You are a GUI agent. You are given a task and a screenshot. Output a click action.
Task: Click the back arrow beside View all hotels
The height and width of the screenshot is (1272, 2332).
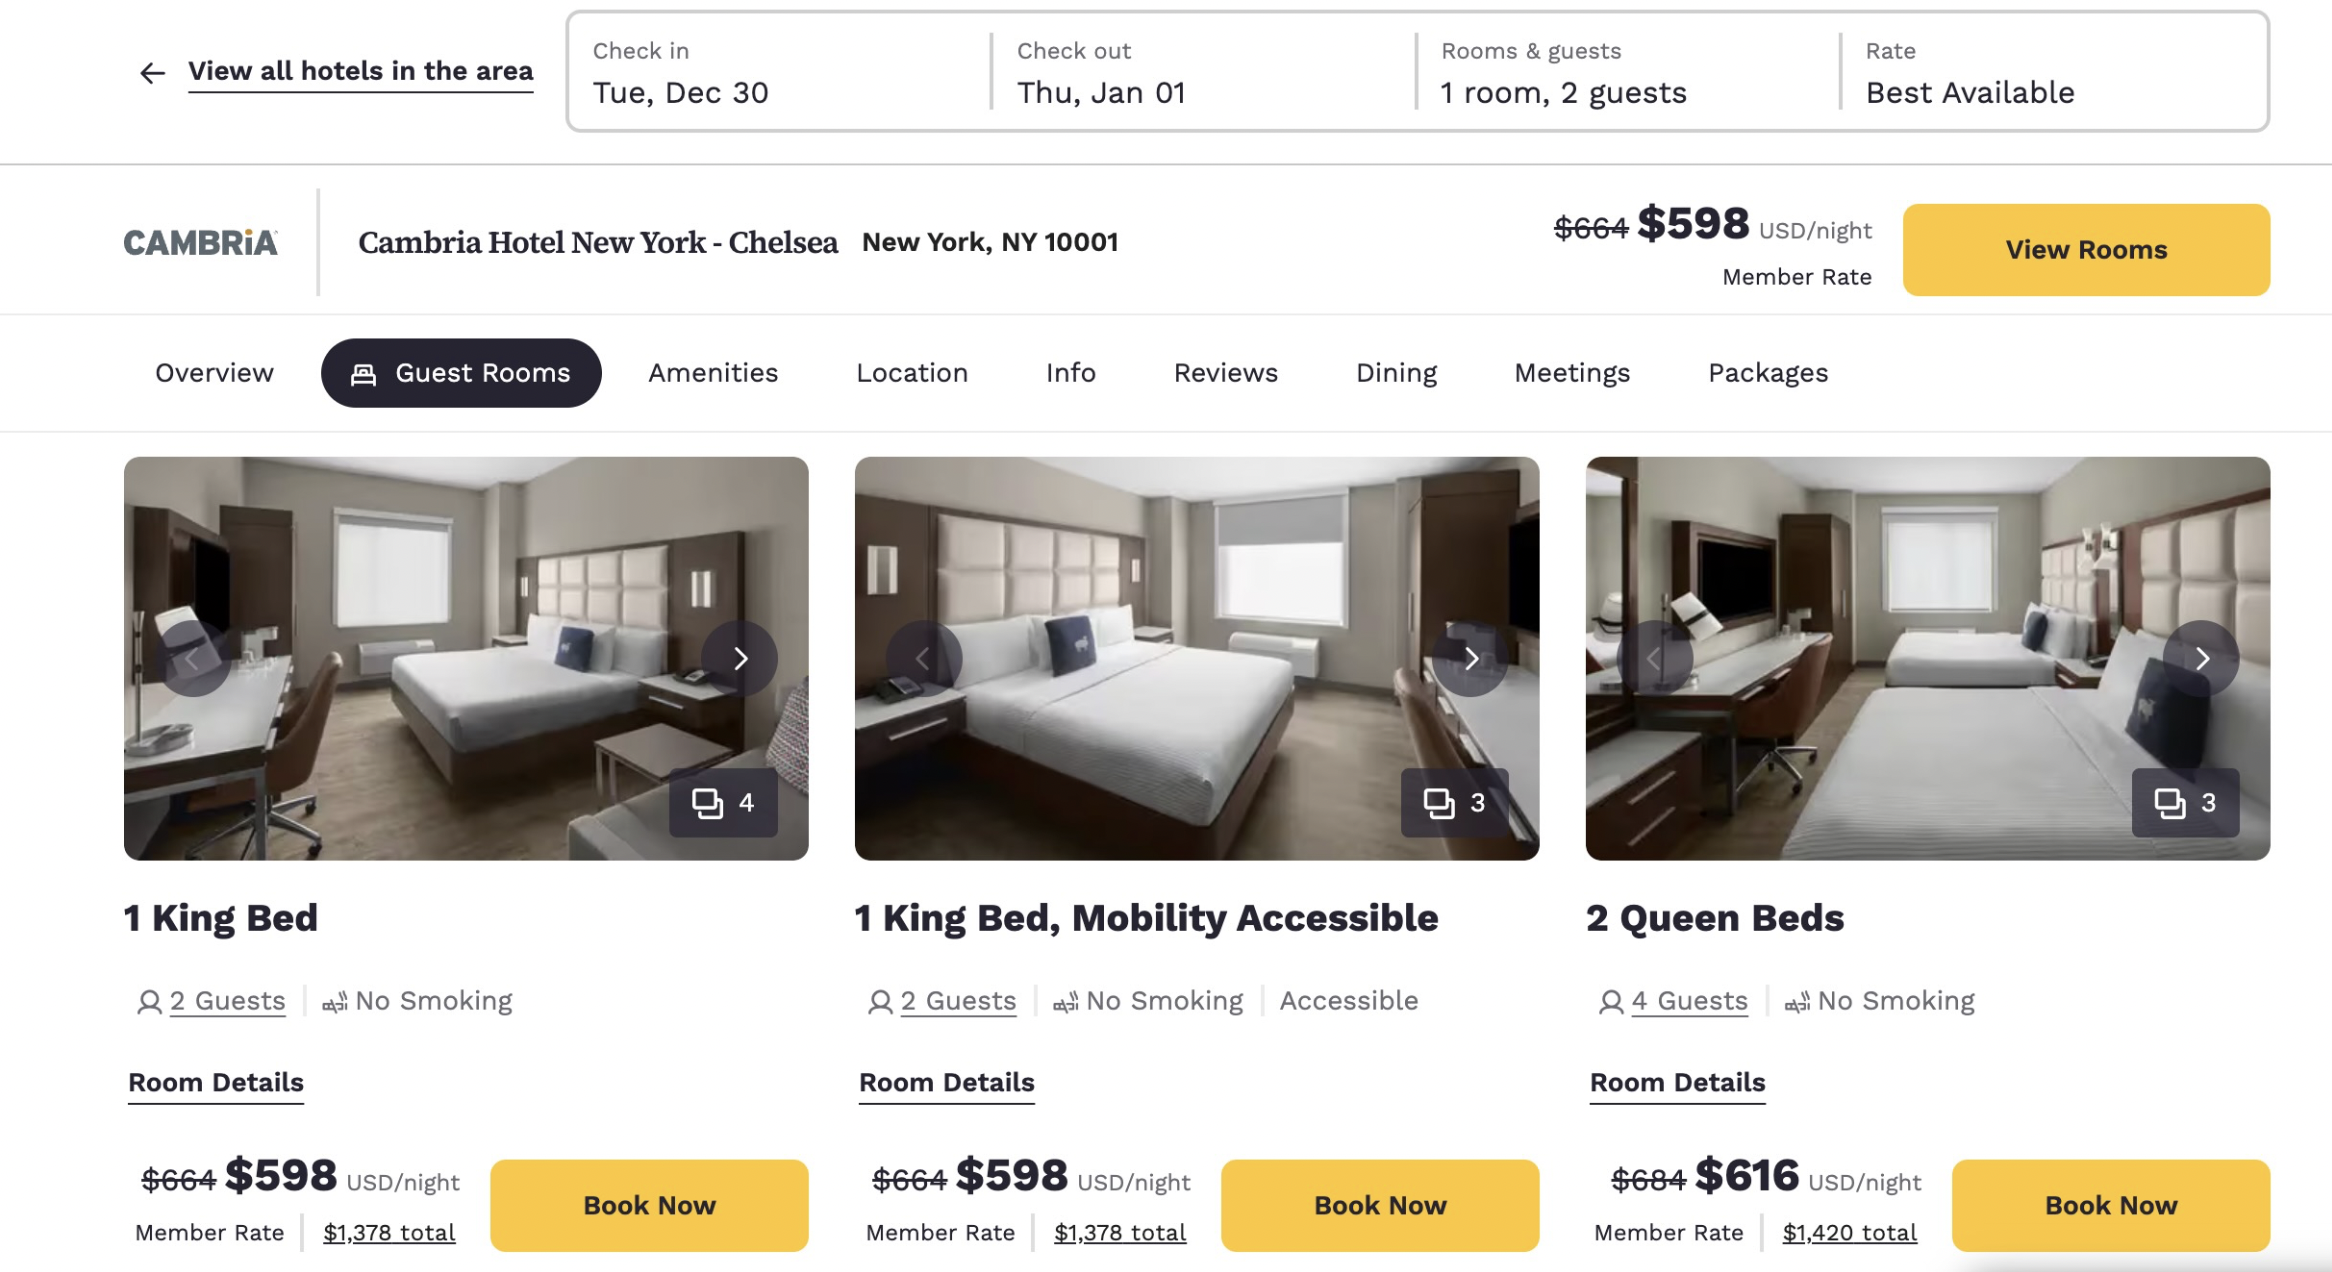click(152, 72)
